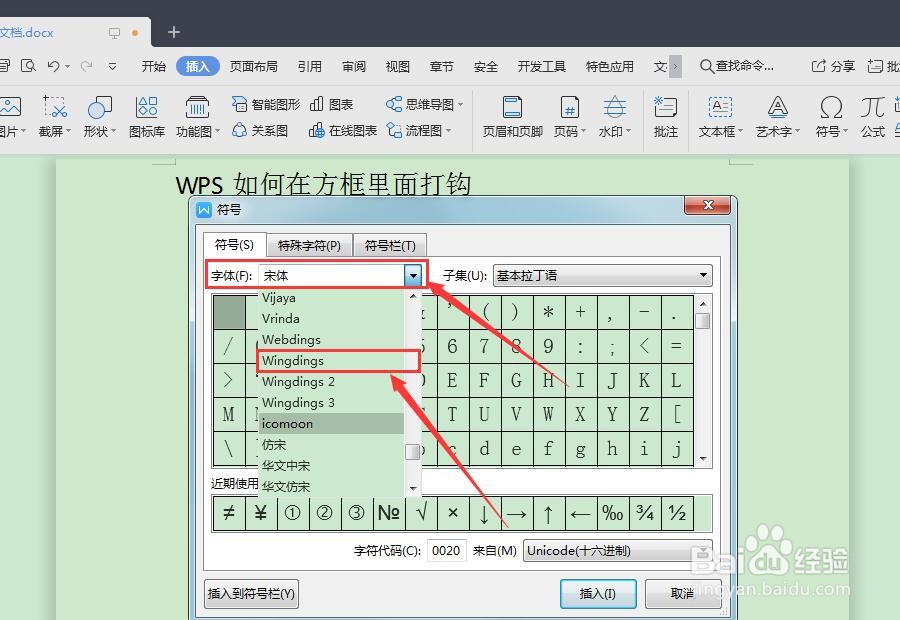Screen dimensions: 900x620
Task: Switch to the 页面布局 ribbon tab
Action: (254, 67)
